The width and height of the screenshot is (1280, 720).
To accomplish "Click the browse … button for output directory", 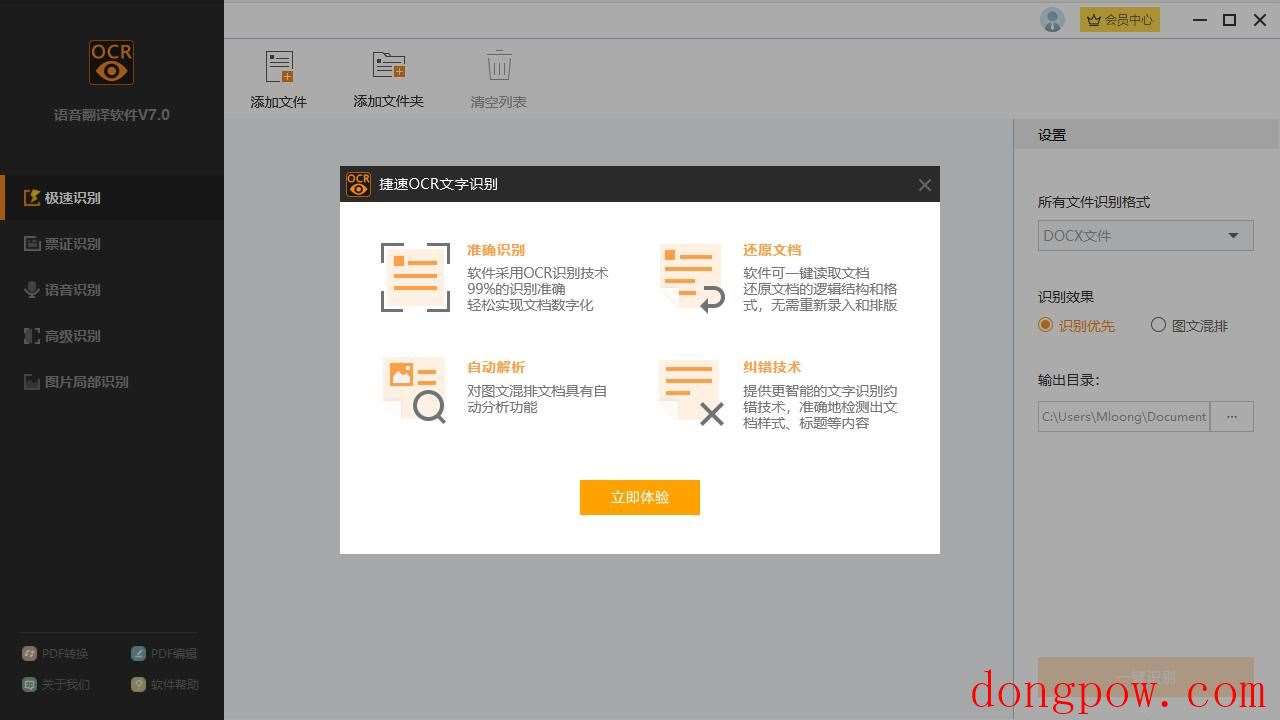I will pos(1232,417).
